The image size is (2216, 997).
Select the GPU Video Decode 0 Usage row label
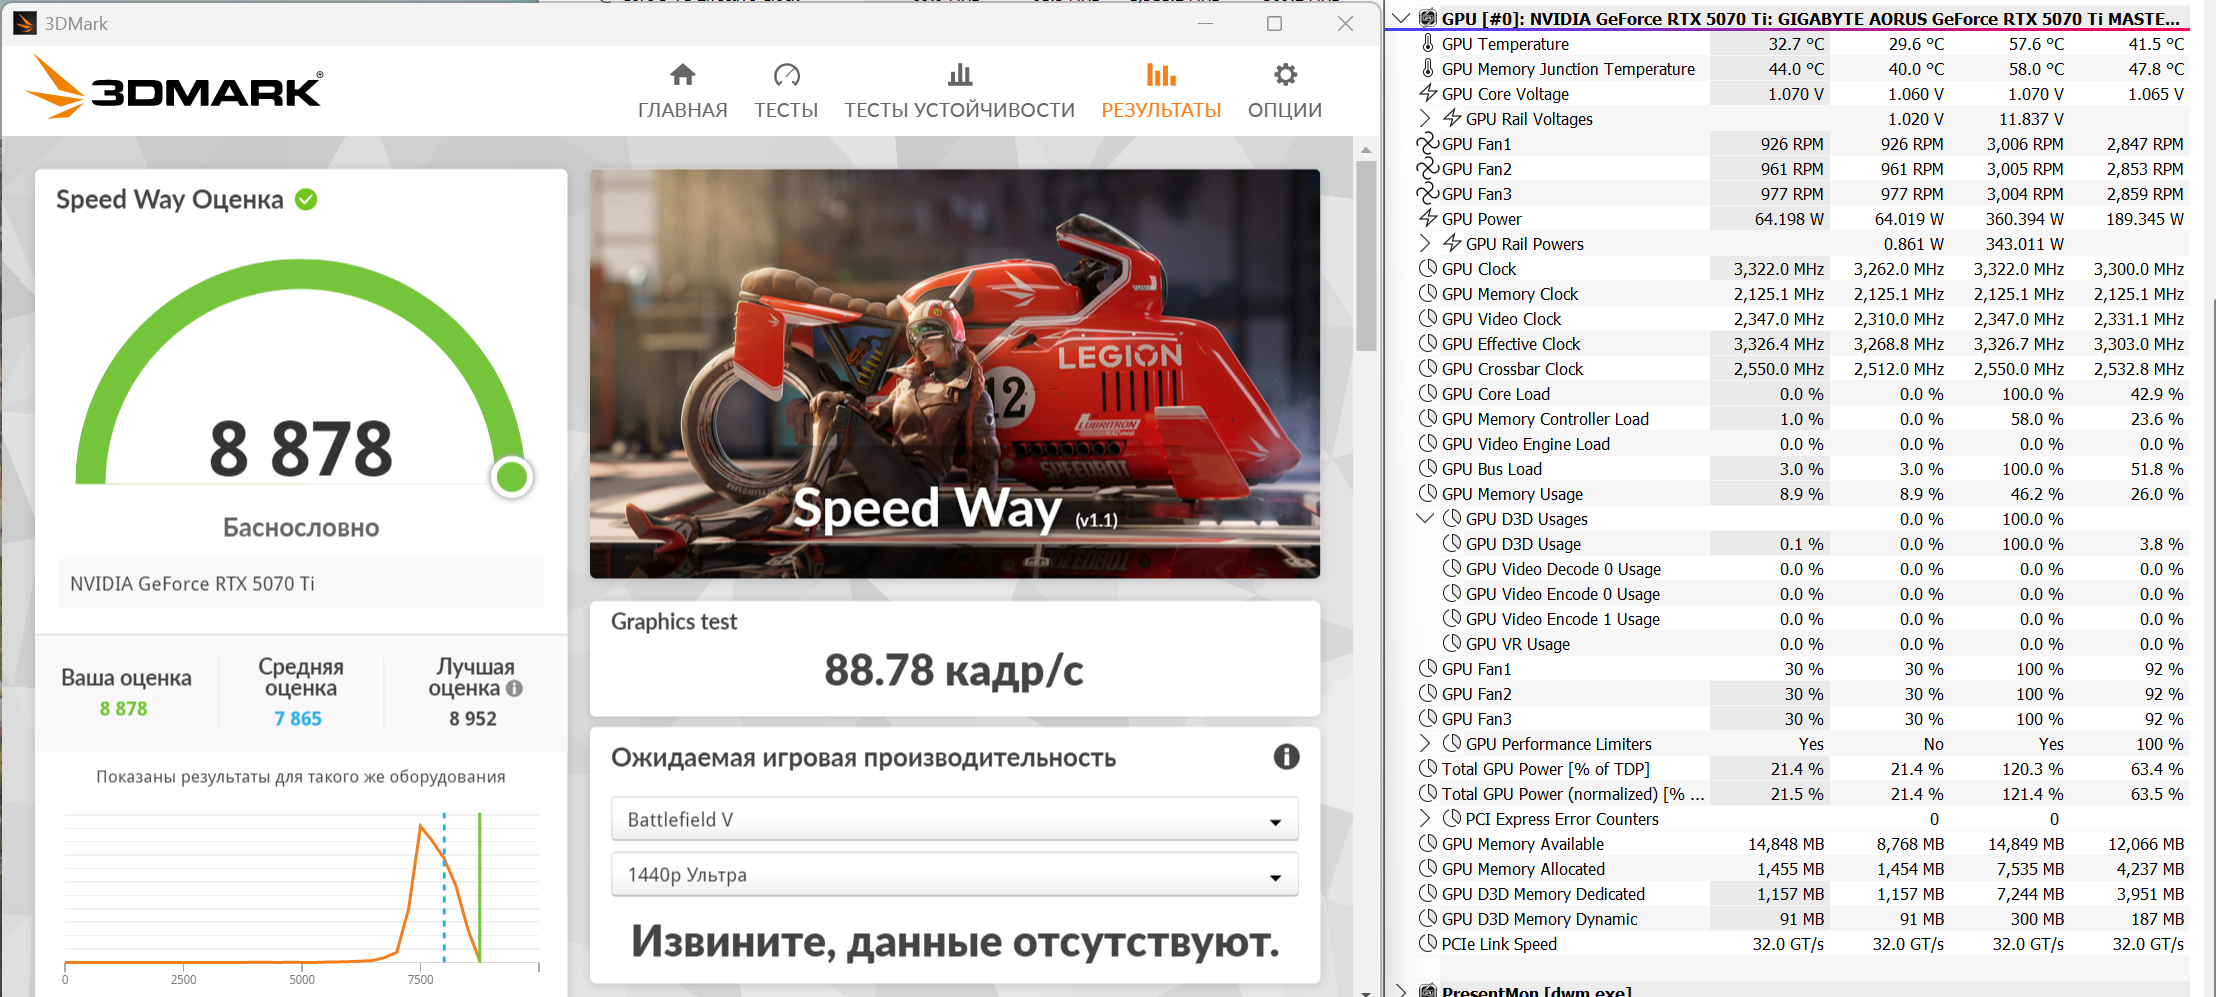[x=1563, y=568]
